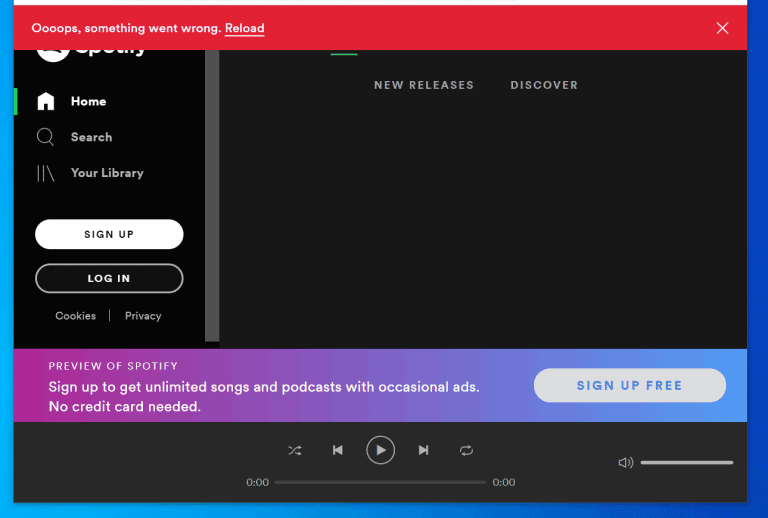The width and height of the screenshot is (768, 518).
Task: Play the current track
Action: pos(381,450)
